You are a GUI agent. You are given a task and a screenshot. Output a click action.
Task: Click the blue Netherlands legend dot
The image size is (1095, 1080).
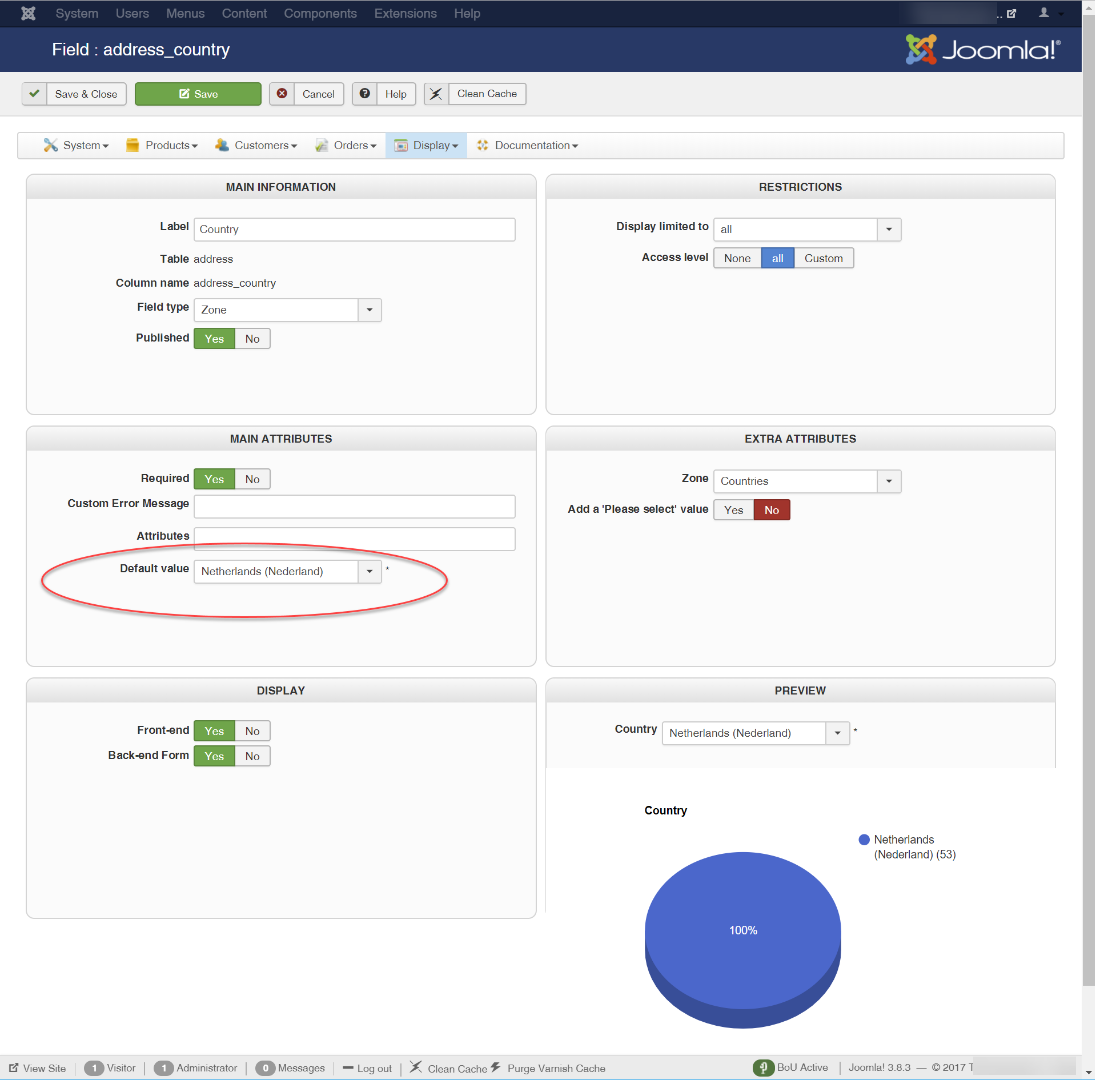pos(864,839)
